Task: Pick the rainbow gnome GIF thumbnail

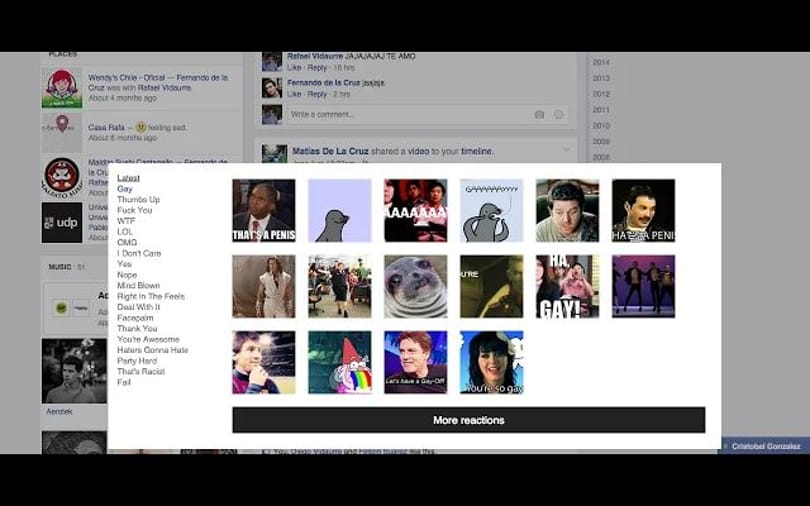Action: (x=339, y=362)
